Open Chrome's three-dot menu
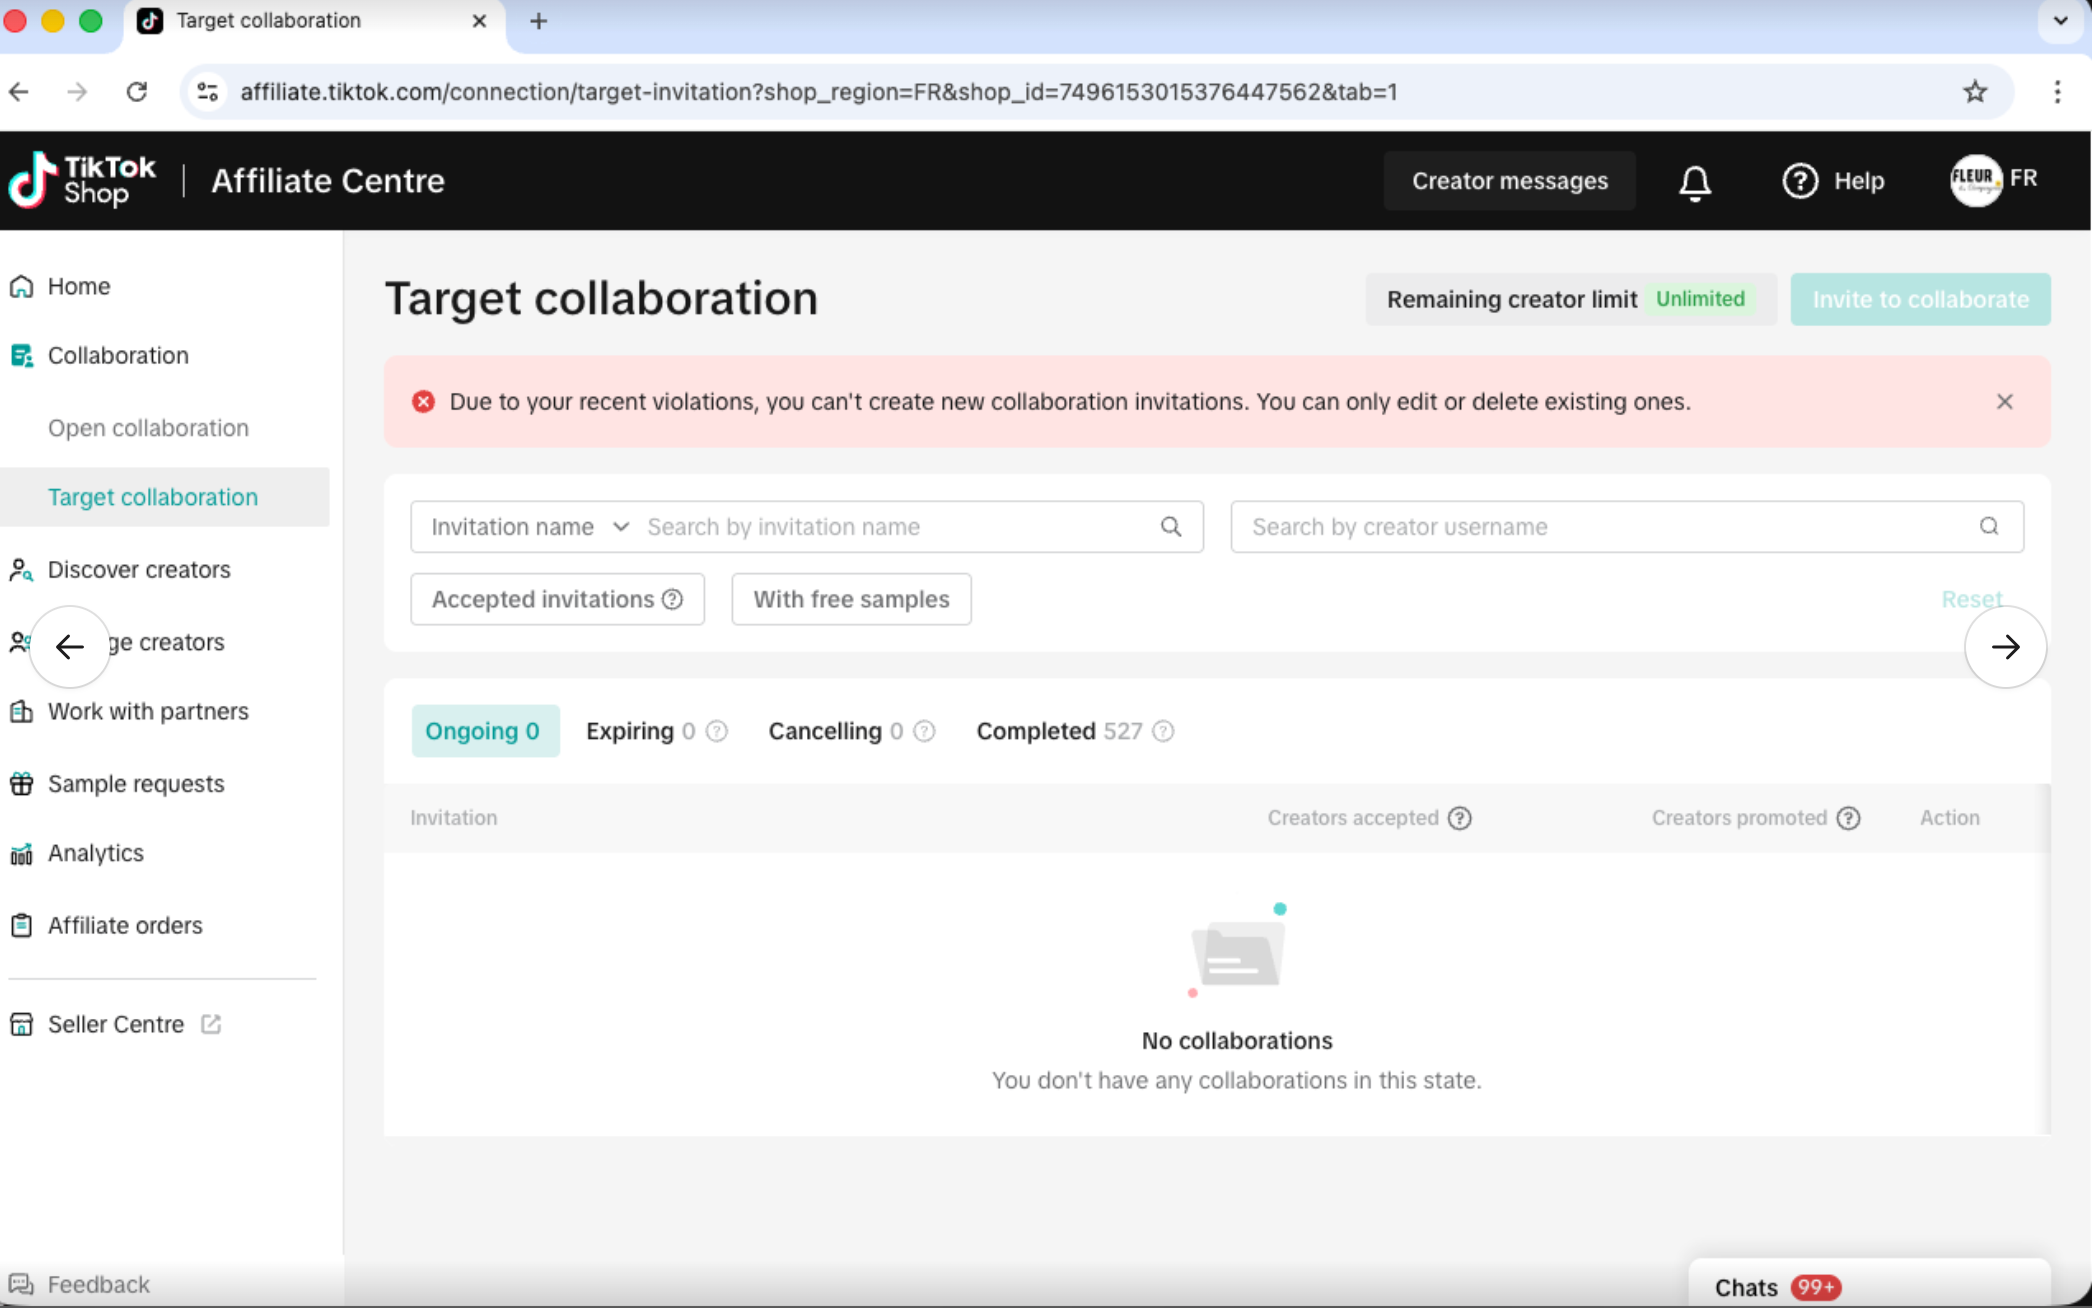 (2057, 92)
